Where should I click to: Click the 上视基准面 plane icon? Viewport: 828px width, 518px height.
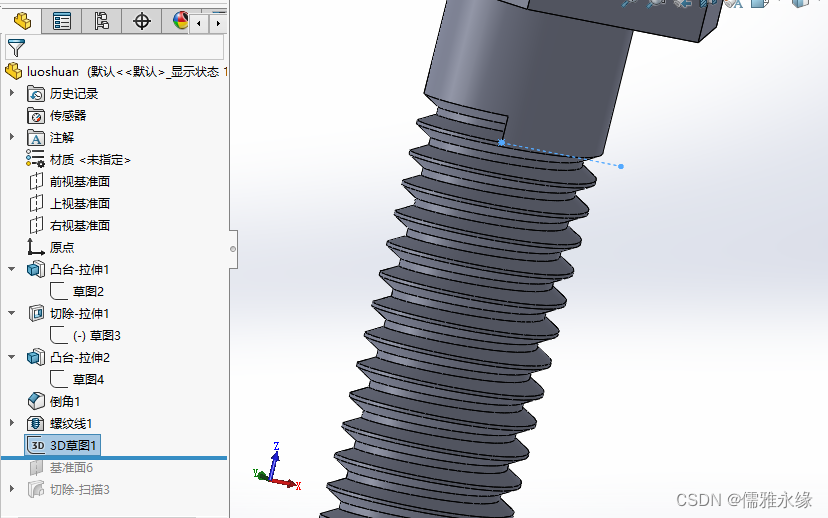pyautogui.click(x=36, y=203)
